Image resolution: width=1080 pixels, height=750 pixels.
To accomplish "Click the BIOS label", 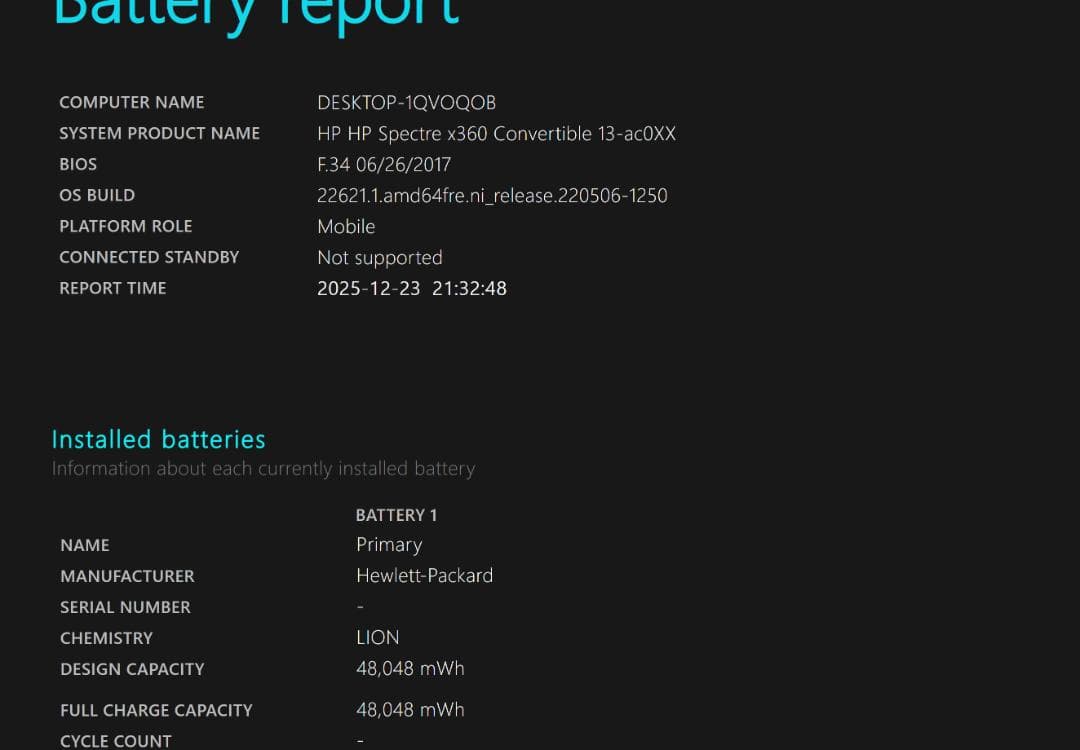I will point(77,164).
